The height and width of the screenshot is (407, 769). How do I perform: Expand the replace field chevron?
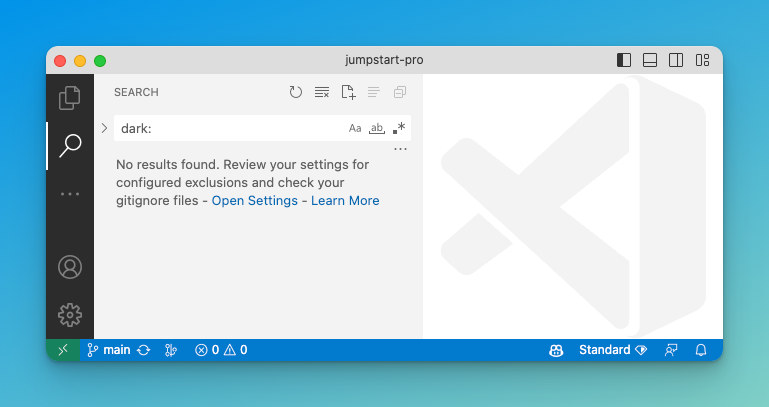[x=104, y=128]
